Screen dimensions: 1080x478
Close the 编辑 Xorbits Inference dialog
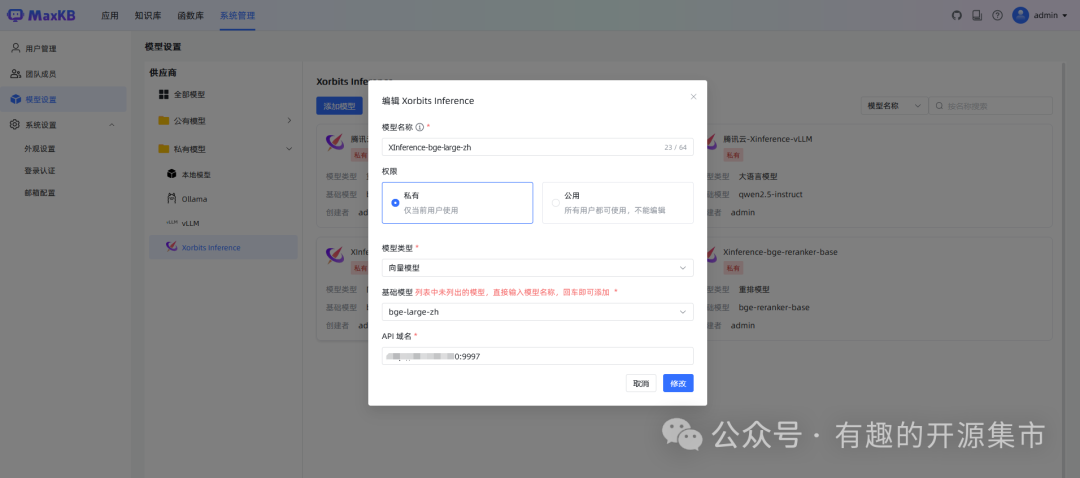point(694,96)
